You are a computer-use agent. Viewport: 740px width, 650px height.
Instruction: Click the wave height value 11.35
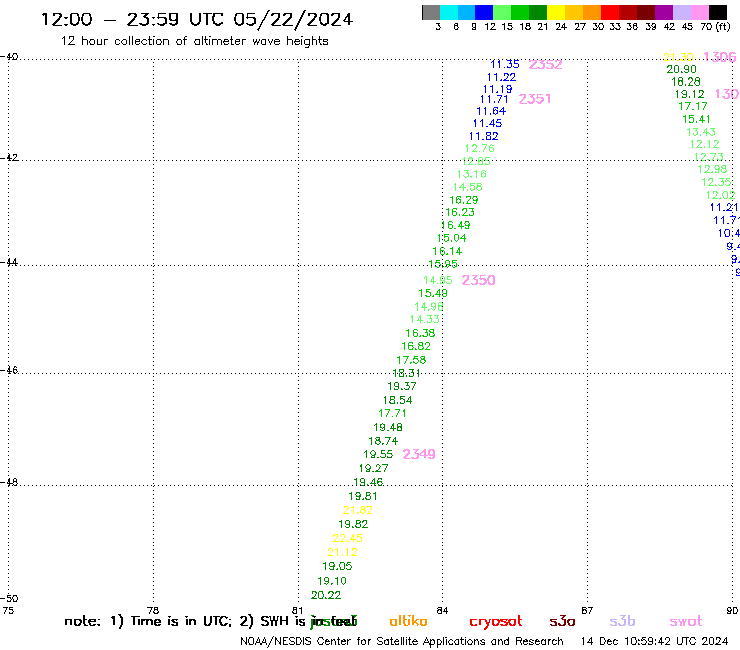click(x=505, y=64)
